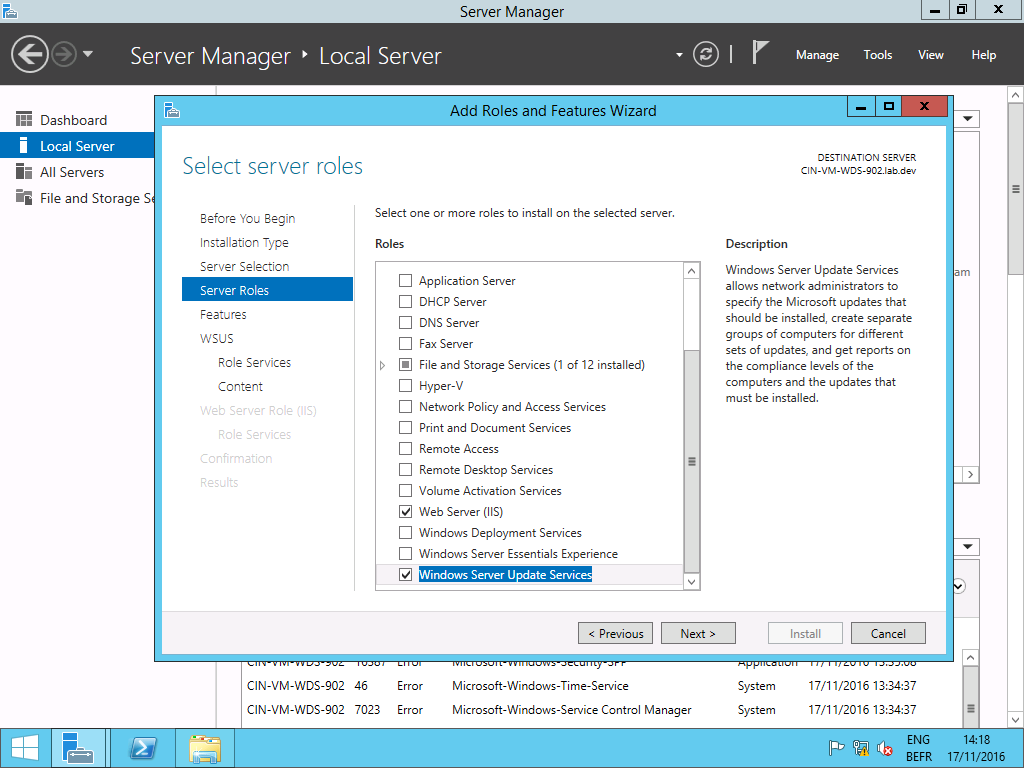Viewport: 1024px width, 768px height.
Task: Select the Microsoft-Windows-Time-Service event row
Action: pyautogui.click(x=602, y=686)
